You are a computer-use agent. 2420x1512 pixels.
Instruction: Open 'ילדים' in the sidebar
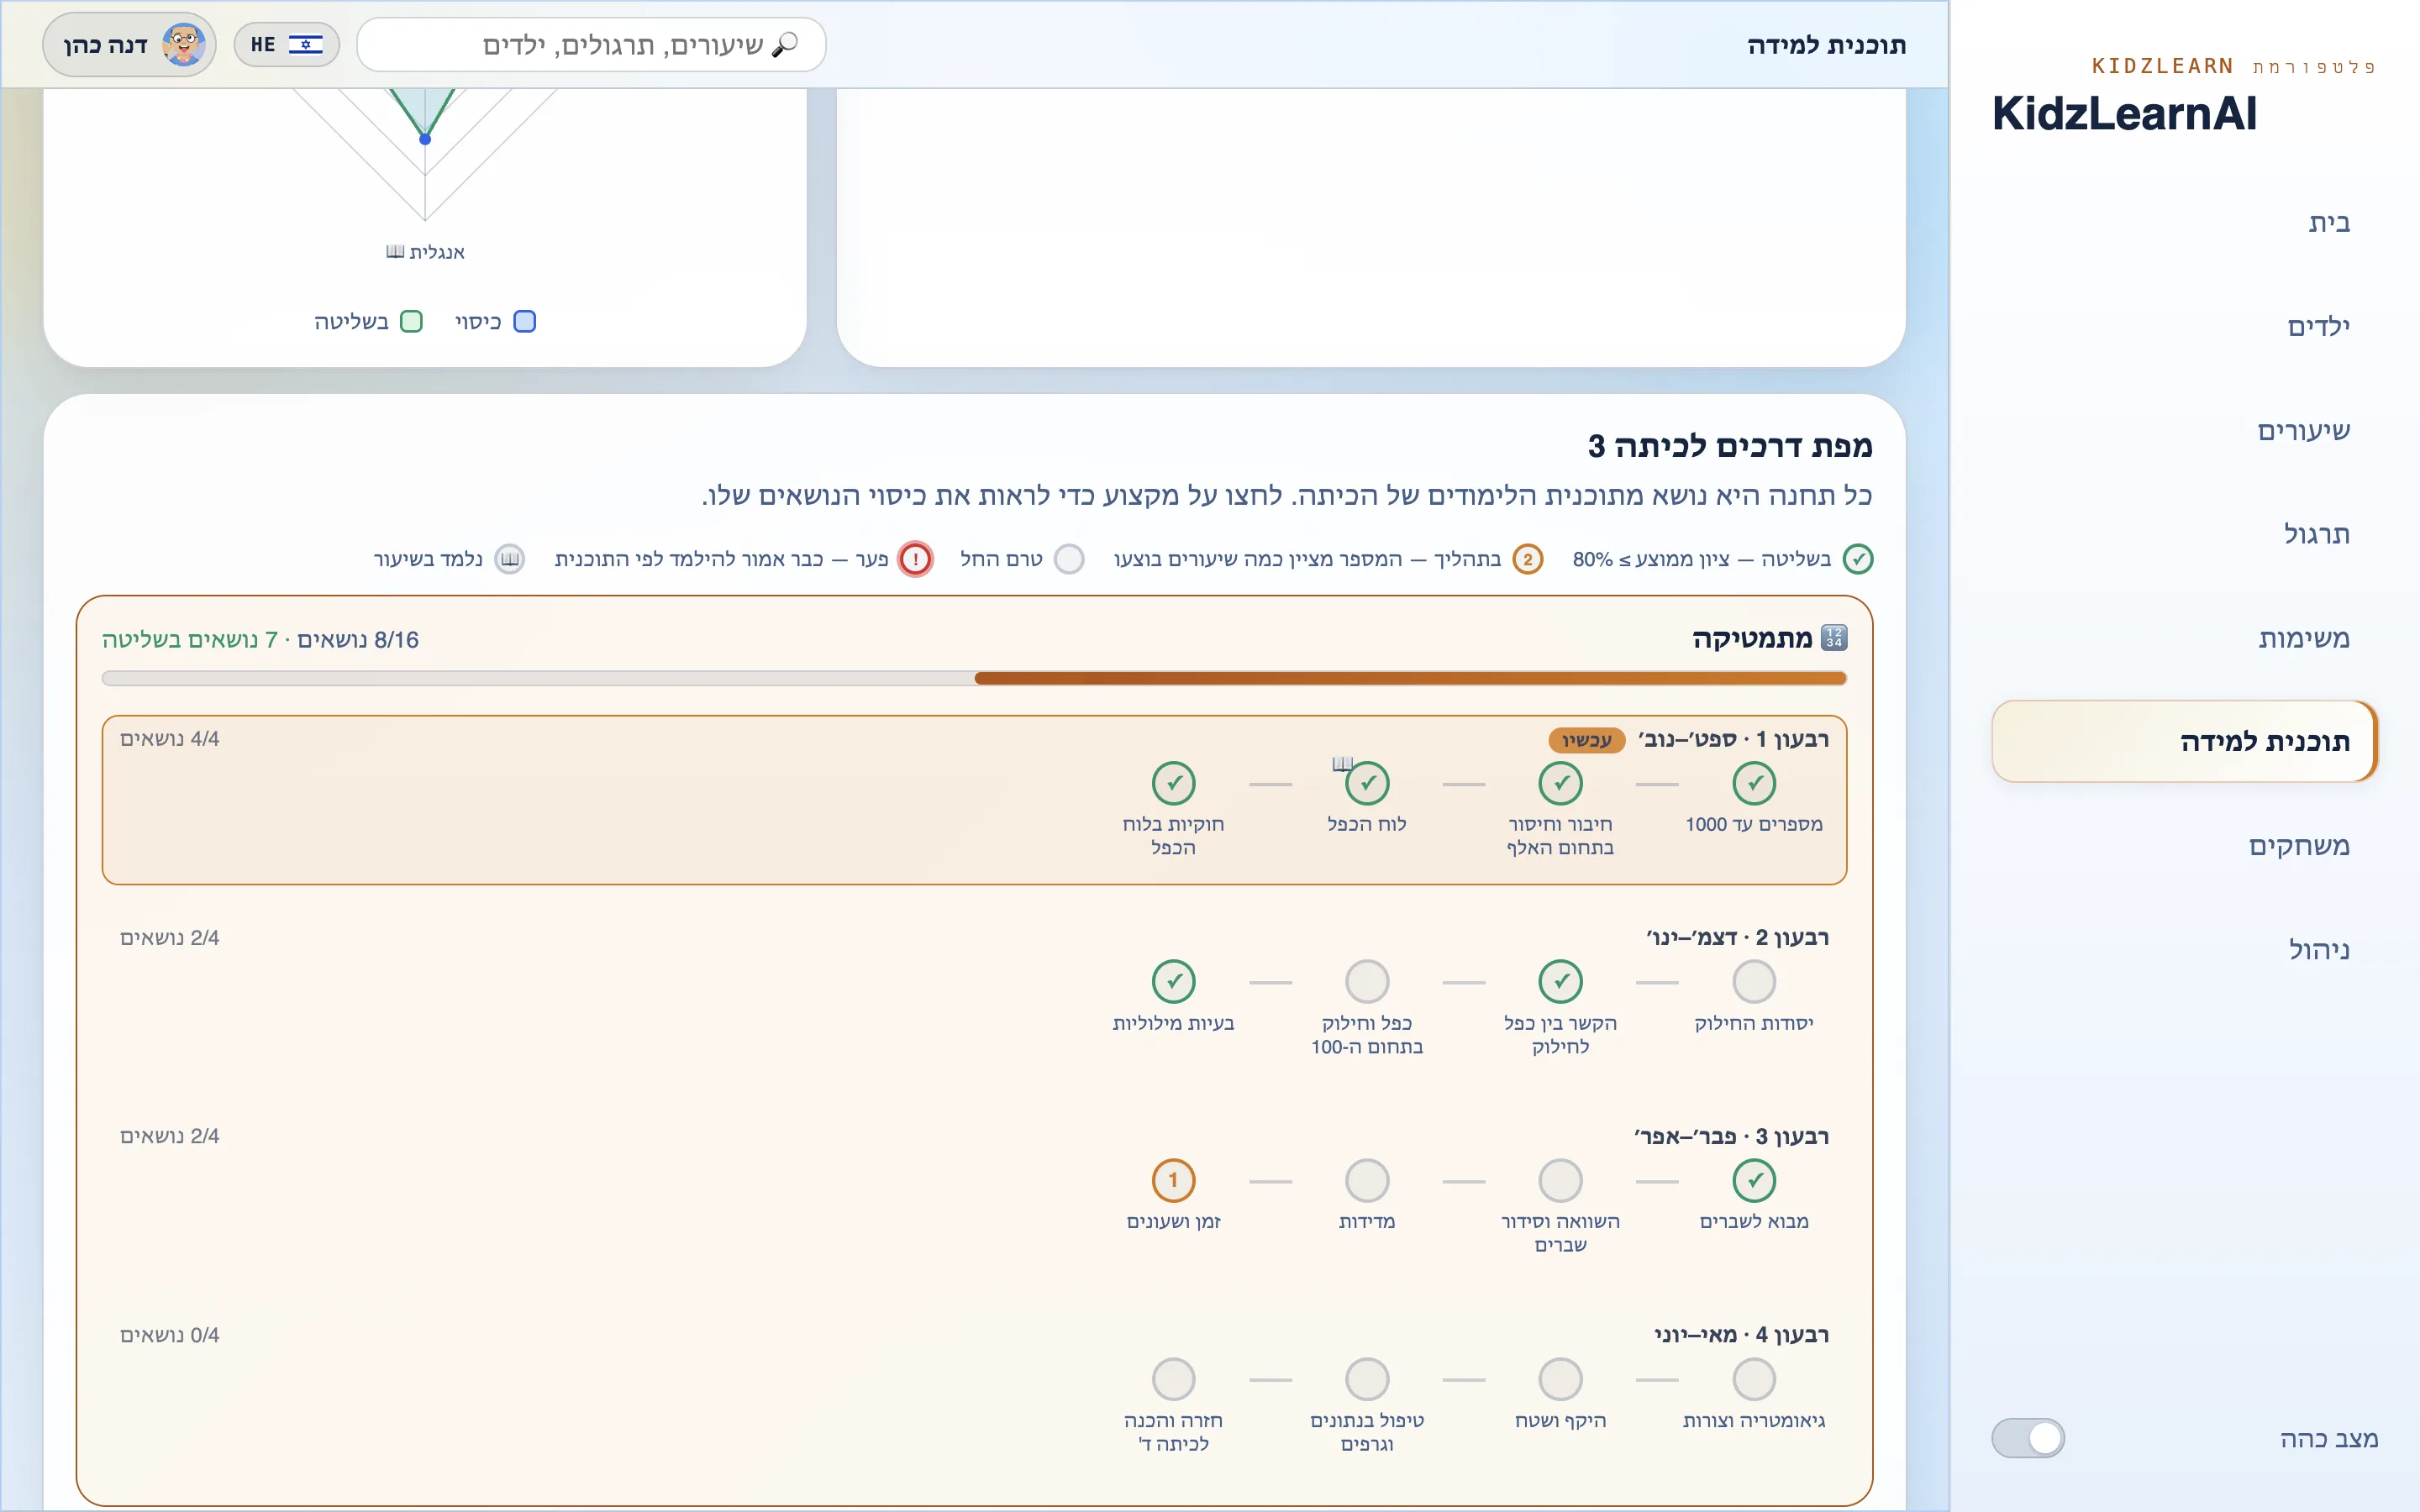pos(2184,326)
